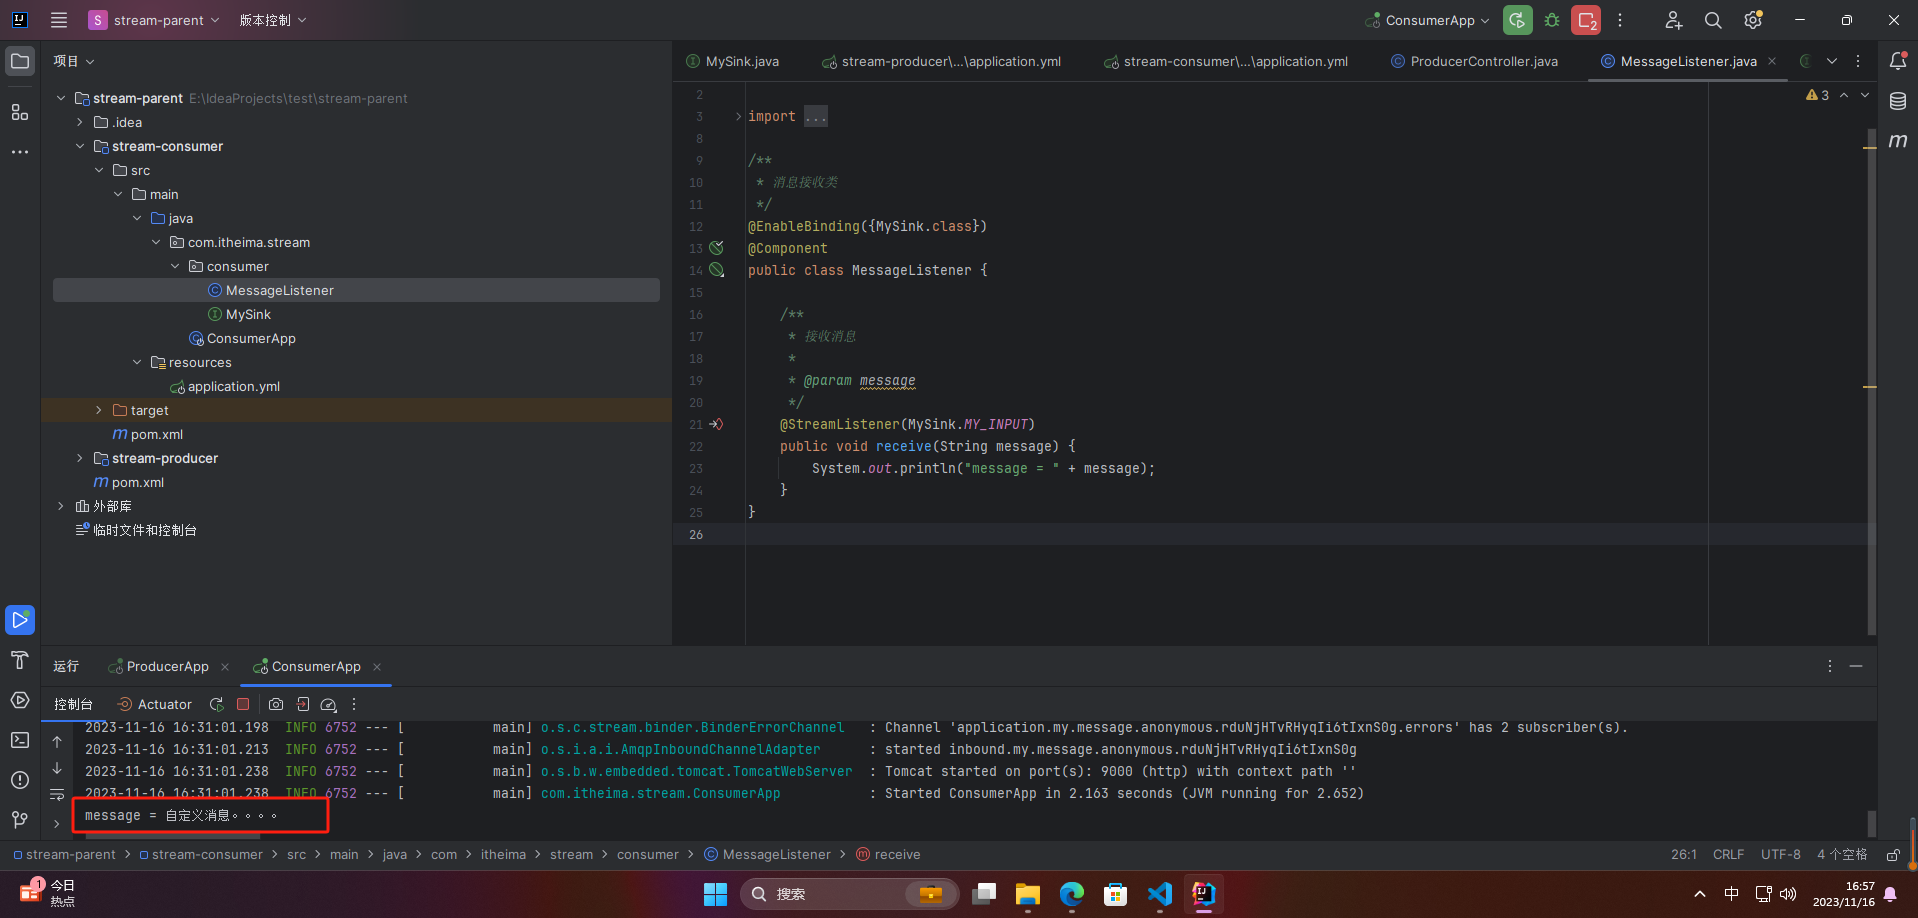1918x918 pixels.
Task: Click warnings indicator showing 3
Action: point(1817,95)
